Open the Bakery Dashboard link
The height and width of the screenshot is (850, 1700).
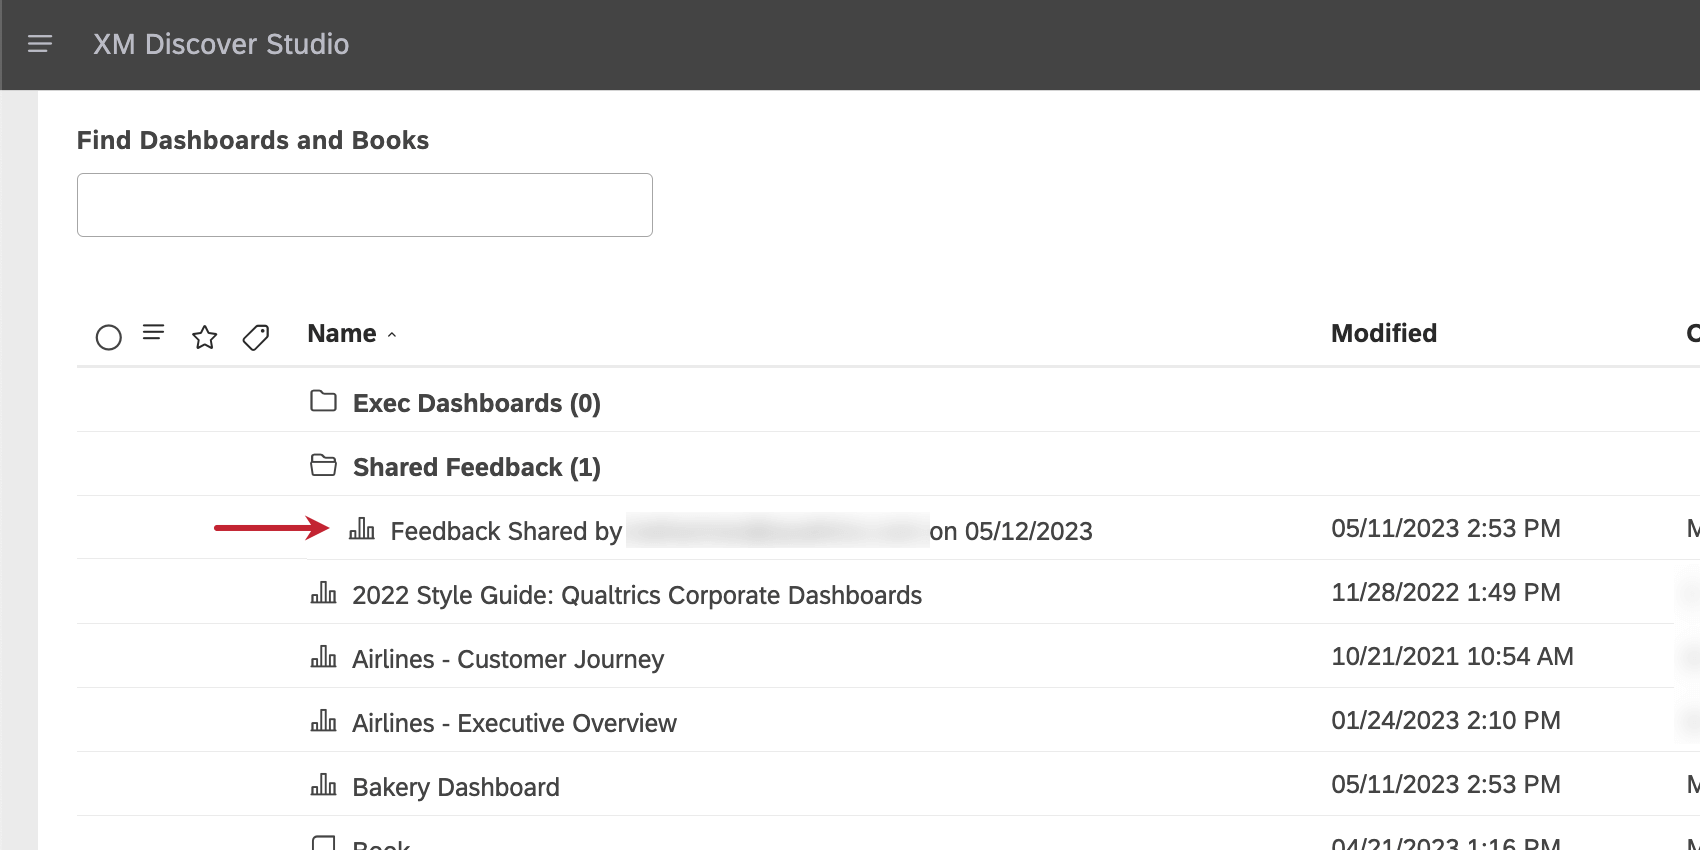click(x=456, y=787)
